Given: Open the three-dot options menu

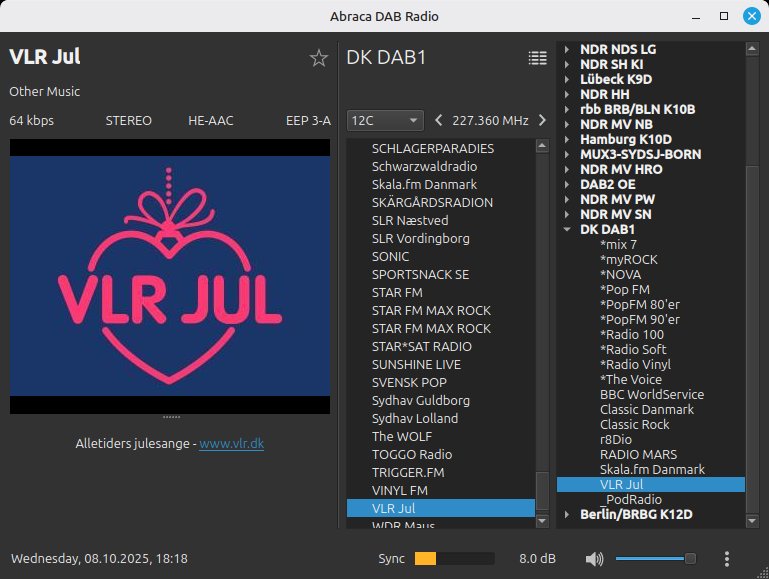Looking at the screenshot, I should [727, 559].
